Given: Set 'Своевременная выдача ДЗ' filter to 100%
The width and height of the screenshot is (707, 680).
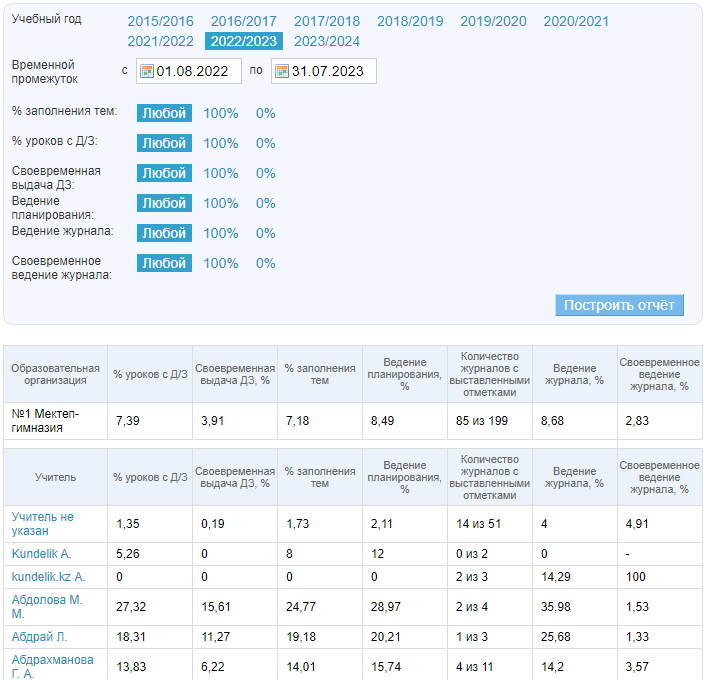Looking at the screenshot, I should tap(221, 173).
